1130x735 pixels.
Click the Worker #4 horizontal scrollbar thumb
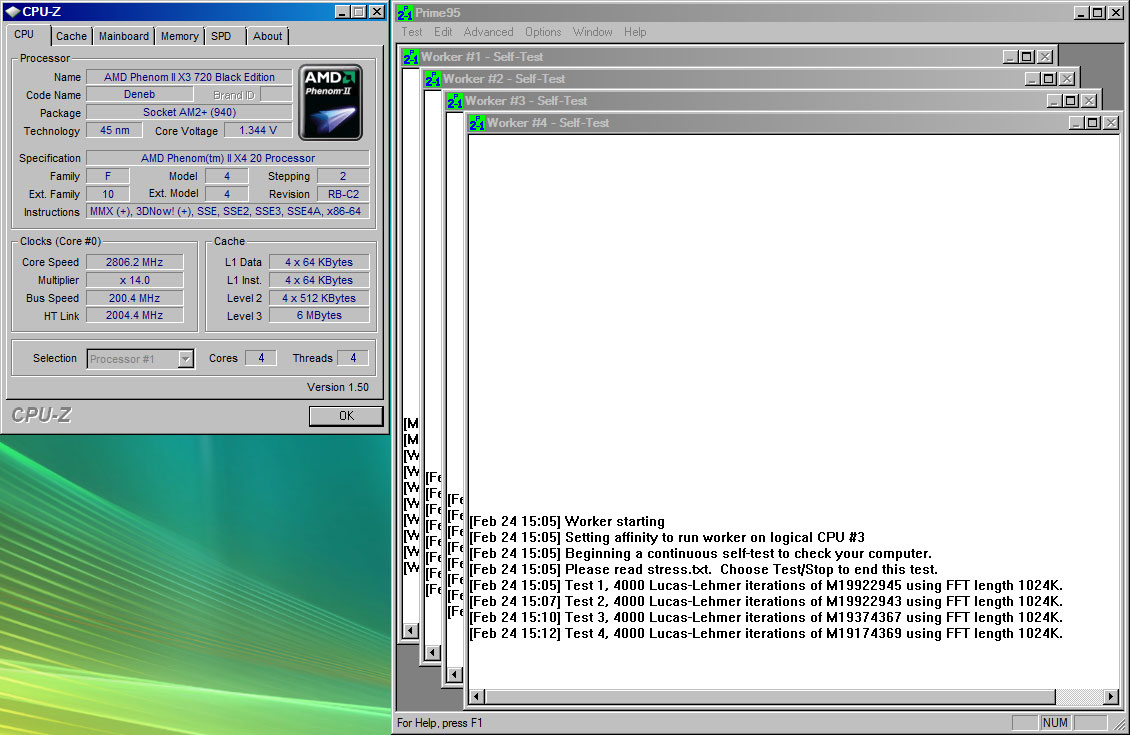pos(770,697)
